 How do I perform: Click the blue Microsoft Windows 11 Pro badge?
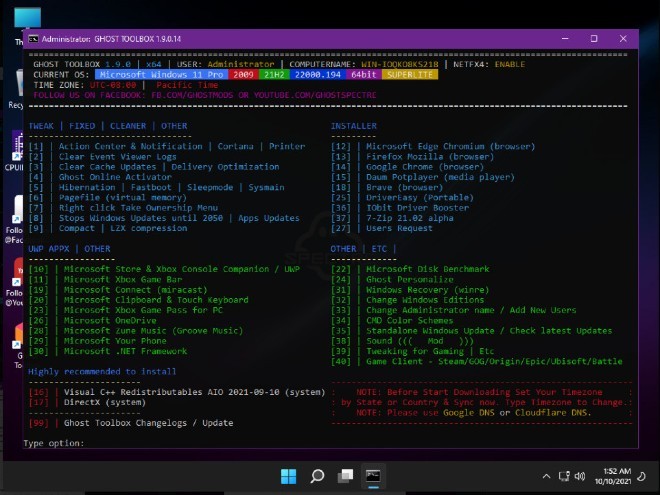coord(159,75)
